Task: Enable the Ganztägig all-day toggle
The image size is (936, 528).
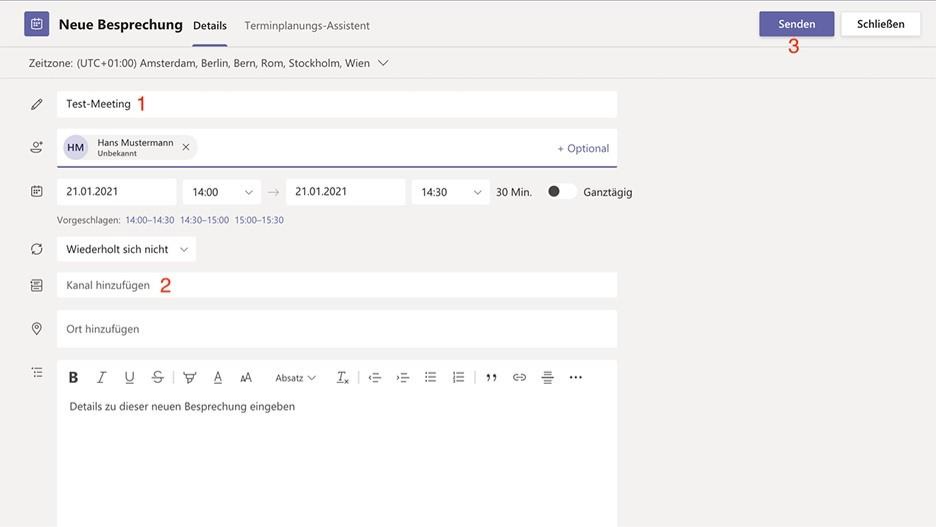Action: pos(561,192)
